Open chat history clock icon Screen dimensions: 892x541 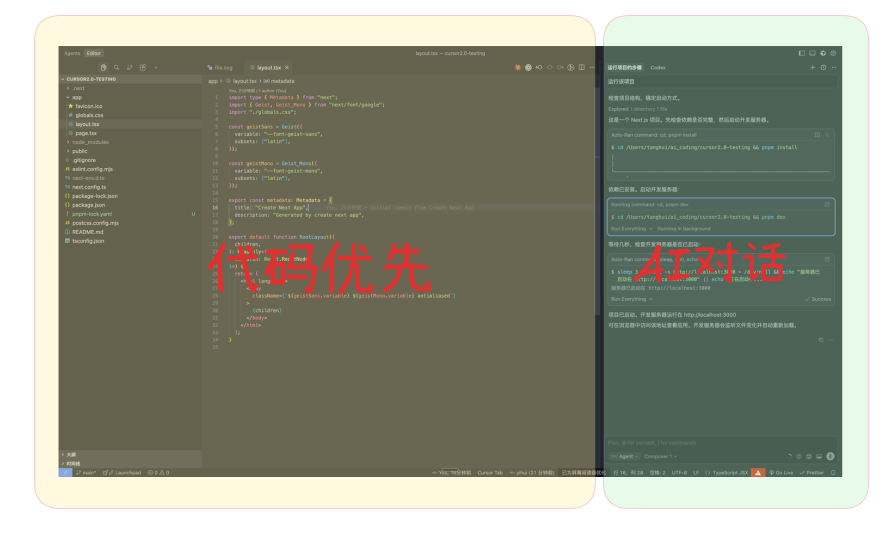coord(823,67)
